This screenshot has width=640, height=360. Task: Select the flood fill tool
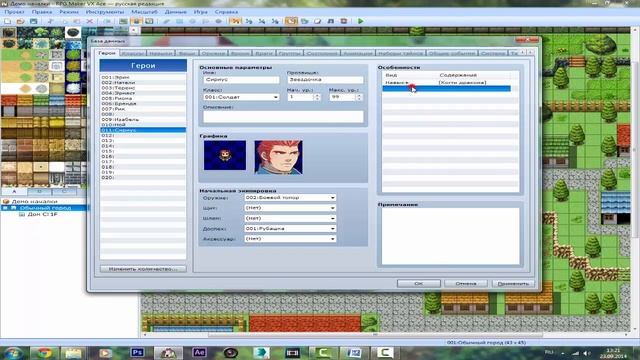pos(206,21)
